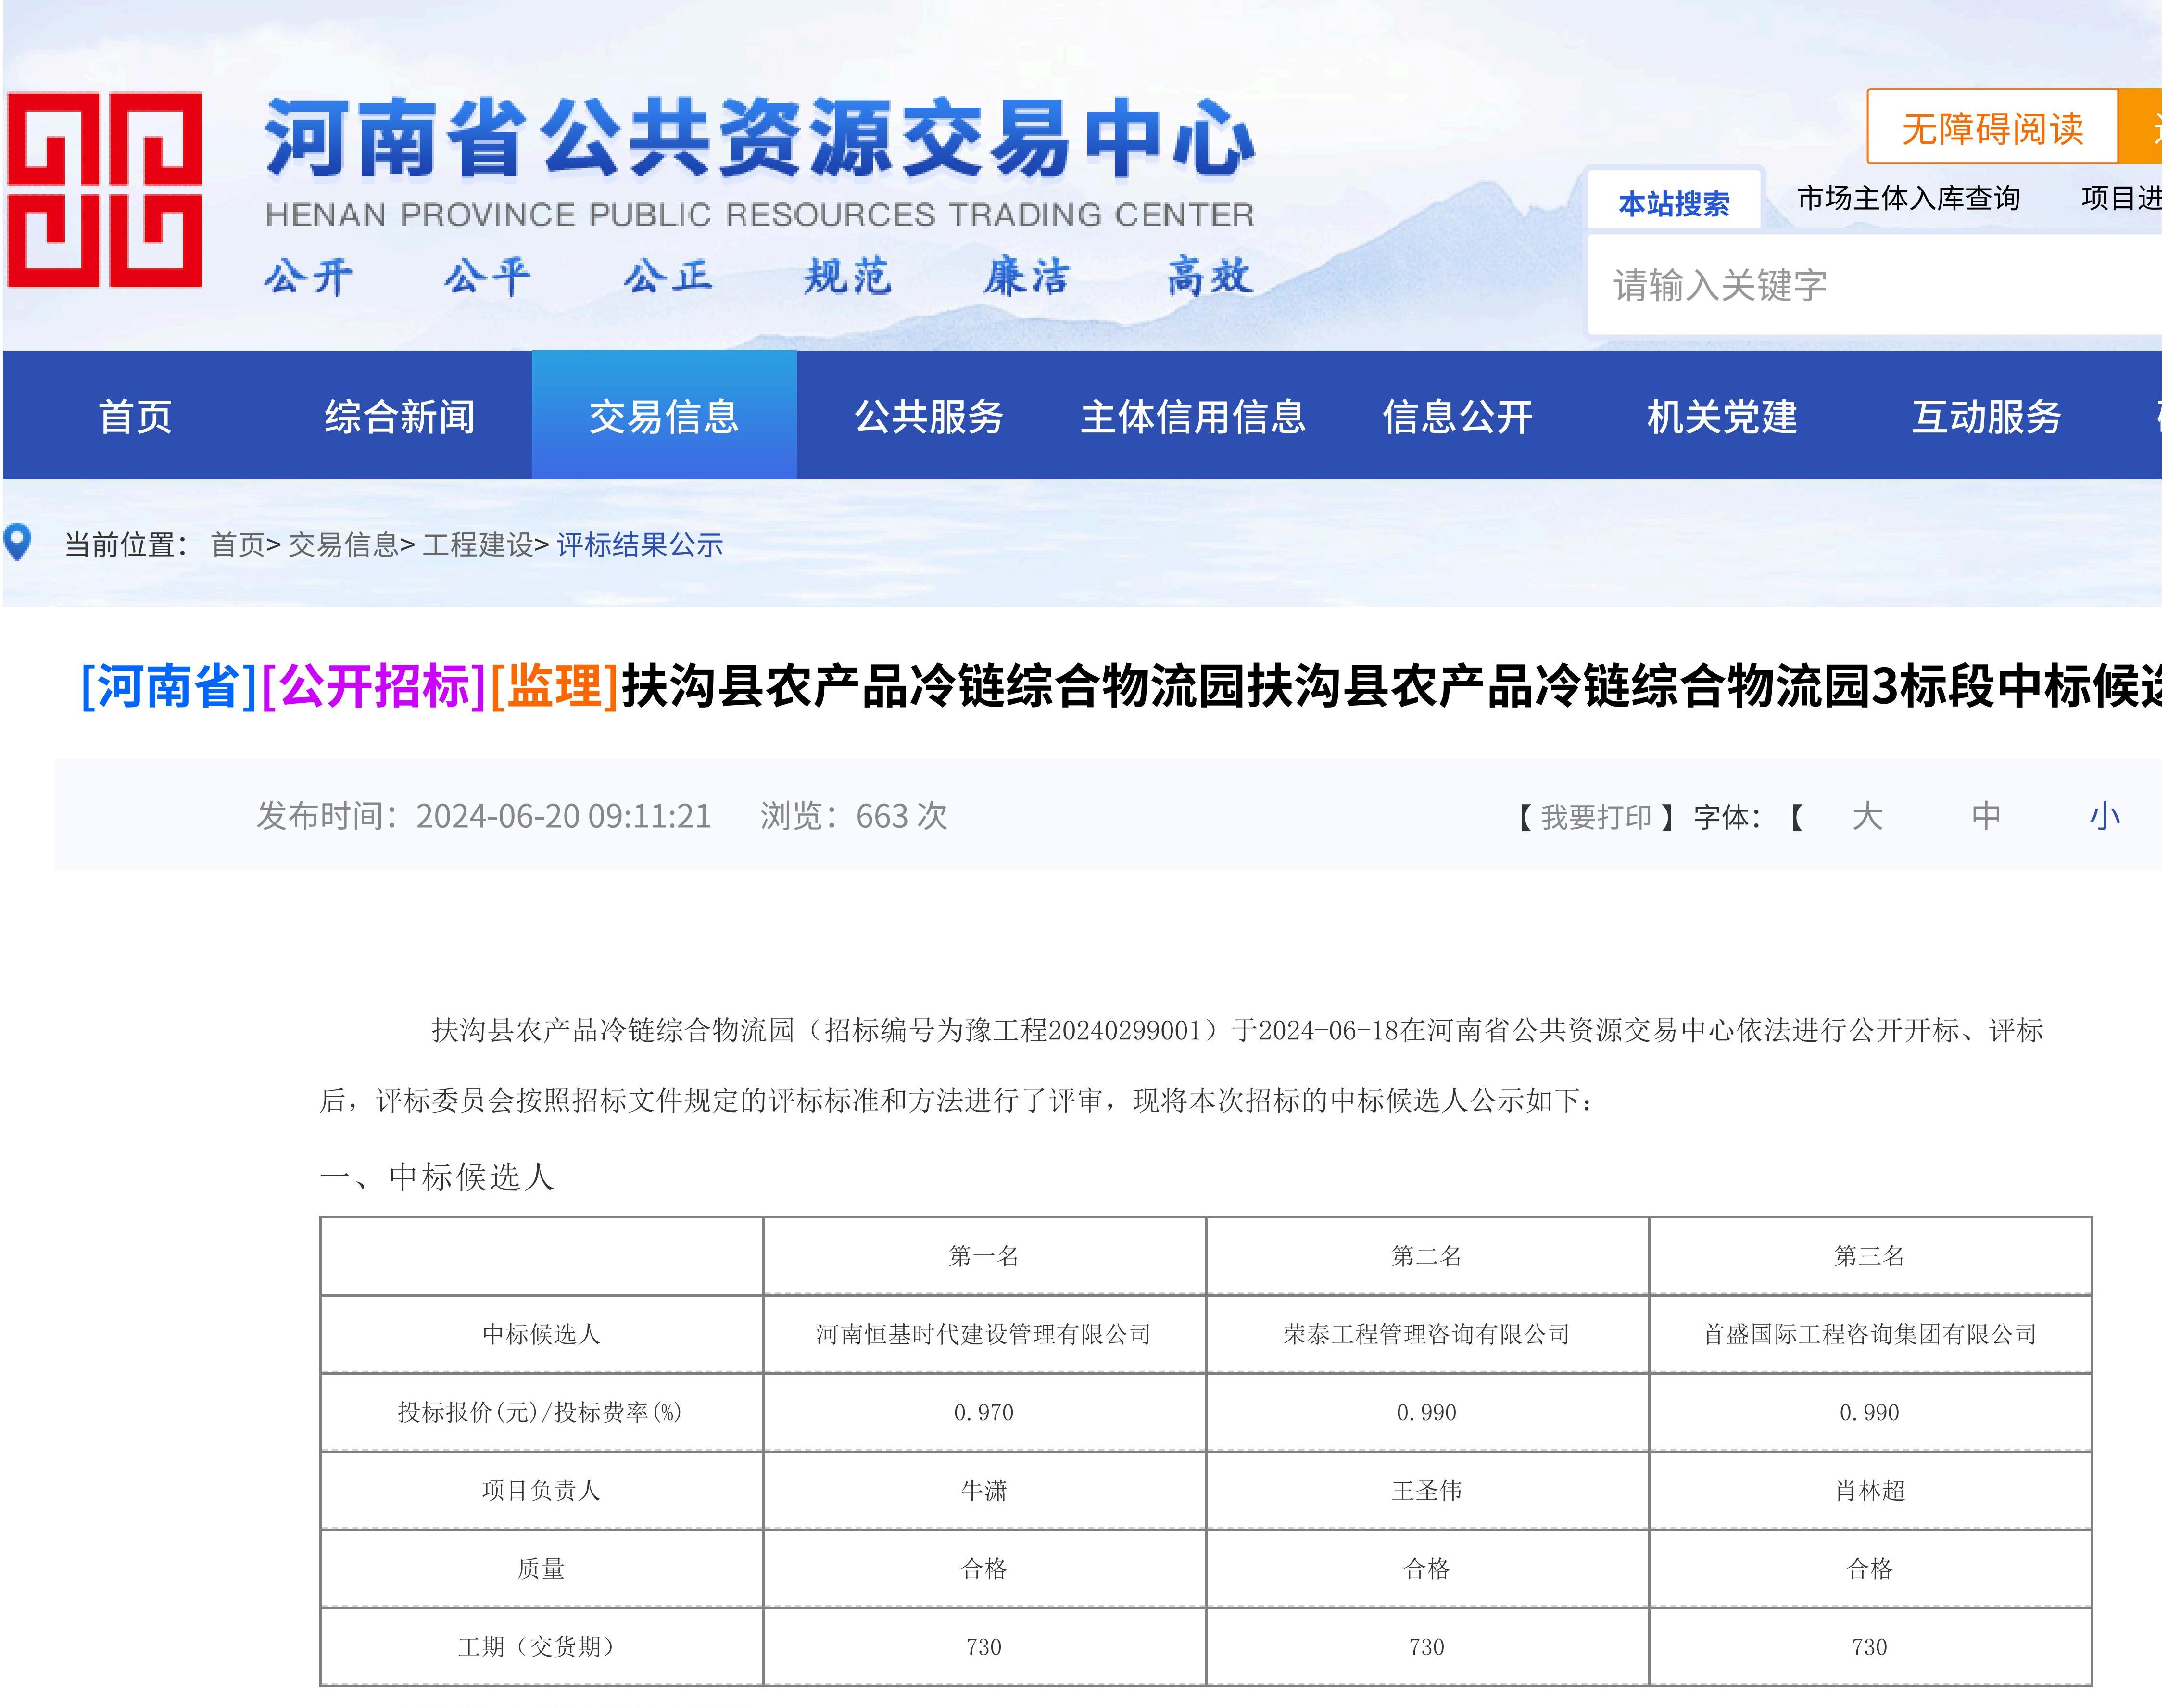The image size is (2168, 1708).
Task: Click project leader name 王圣伟
Action: click(x=1427, y=1491)
